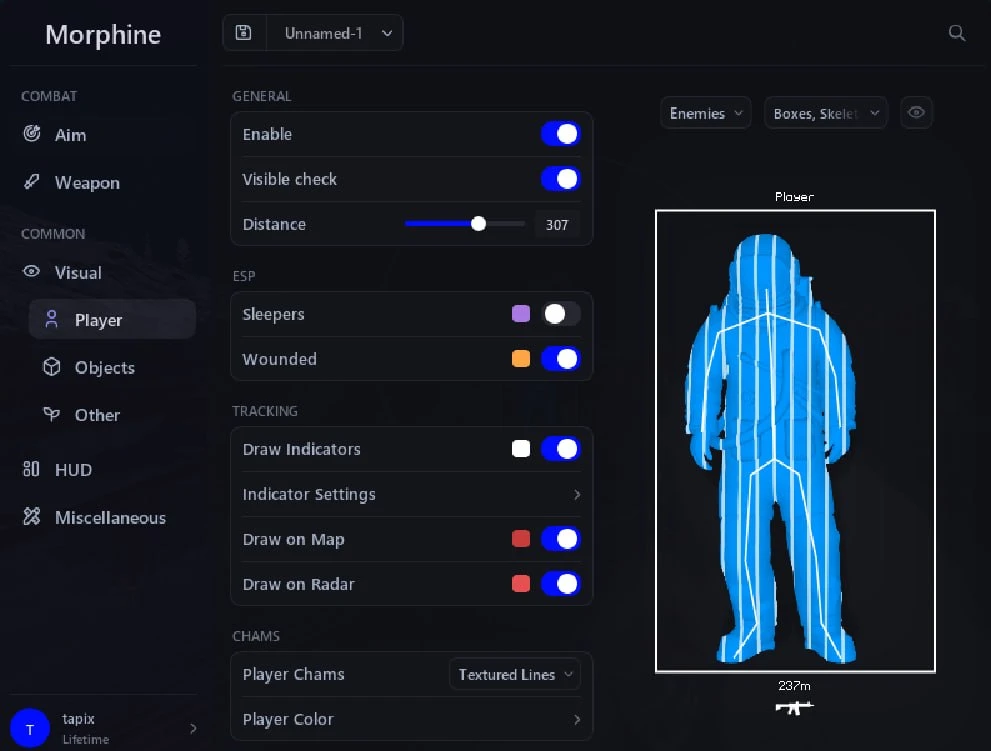Open Player Chams Textured Lines dropdown

click(x=514, y=675)
